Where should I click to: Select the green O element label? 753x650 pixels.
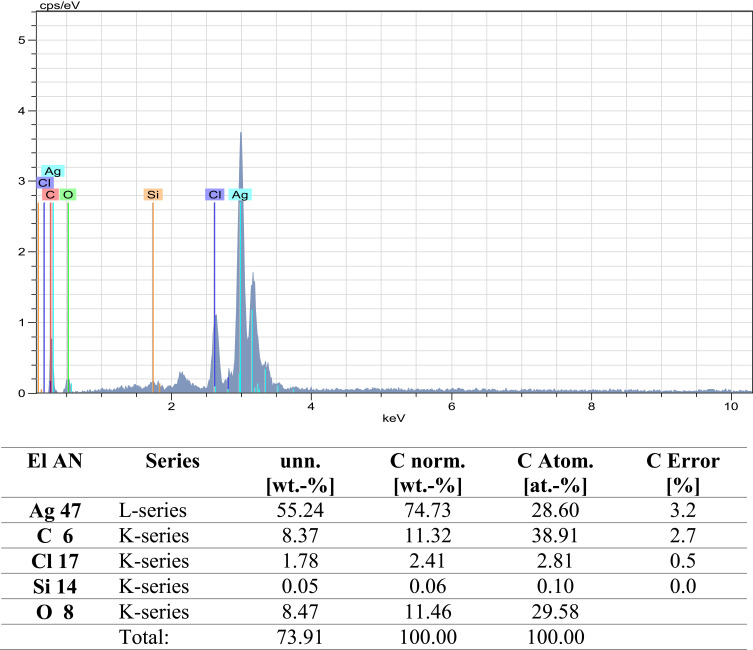[x=68, y=194]
